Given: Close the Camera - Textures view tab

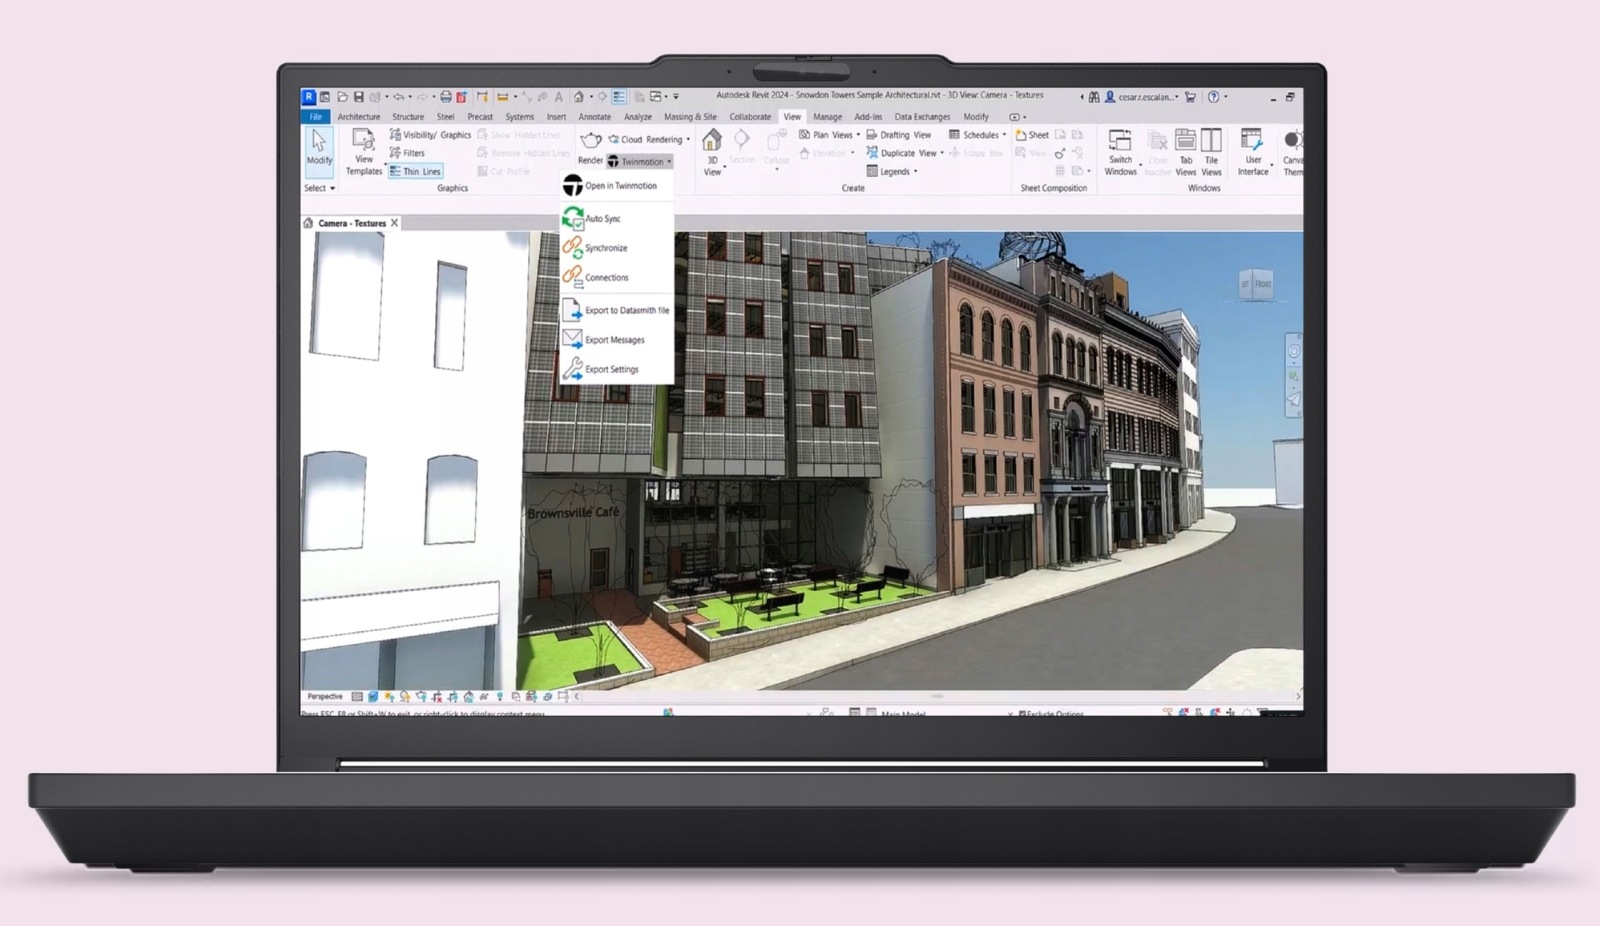Looking at the screenshot, I should [x=395, y=223].
